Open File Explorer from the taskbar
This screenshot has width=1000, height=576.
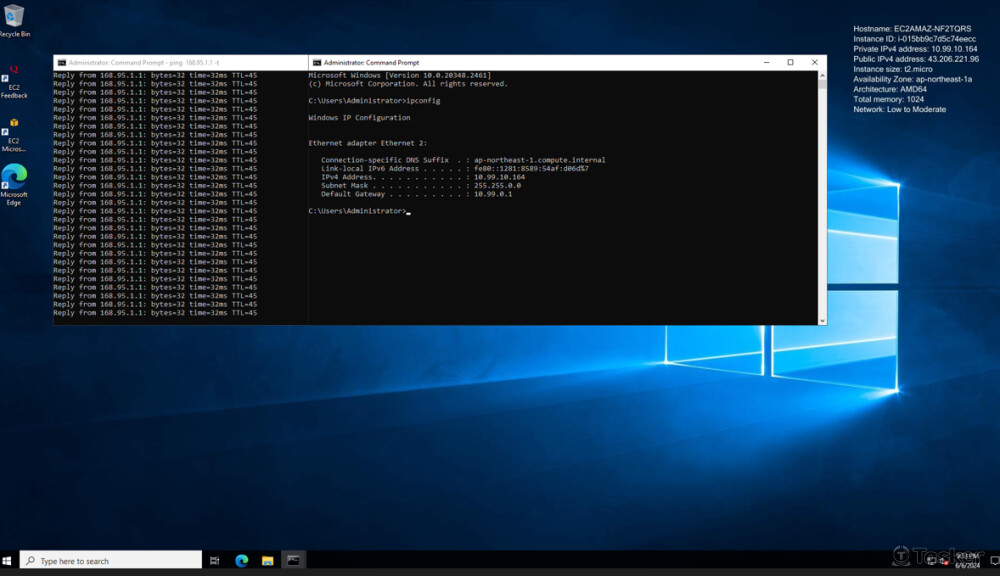(x=268, y=561)
